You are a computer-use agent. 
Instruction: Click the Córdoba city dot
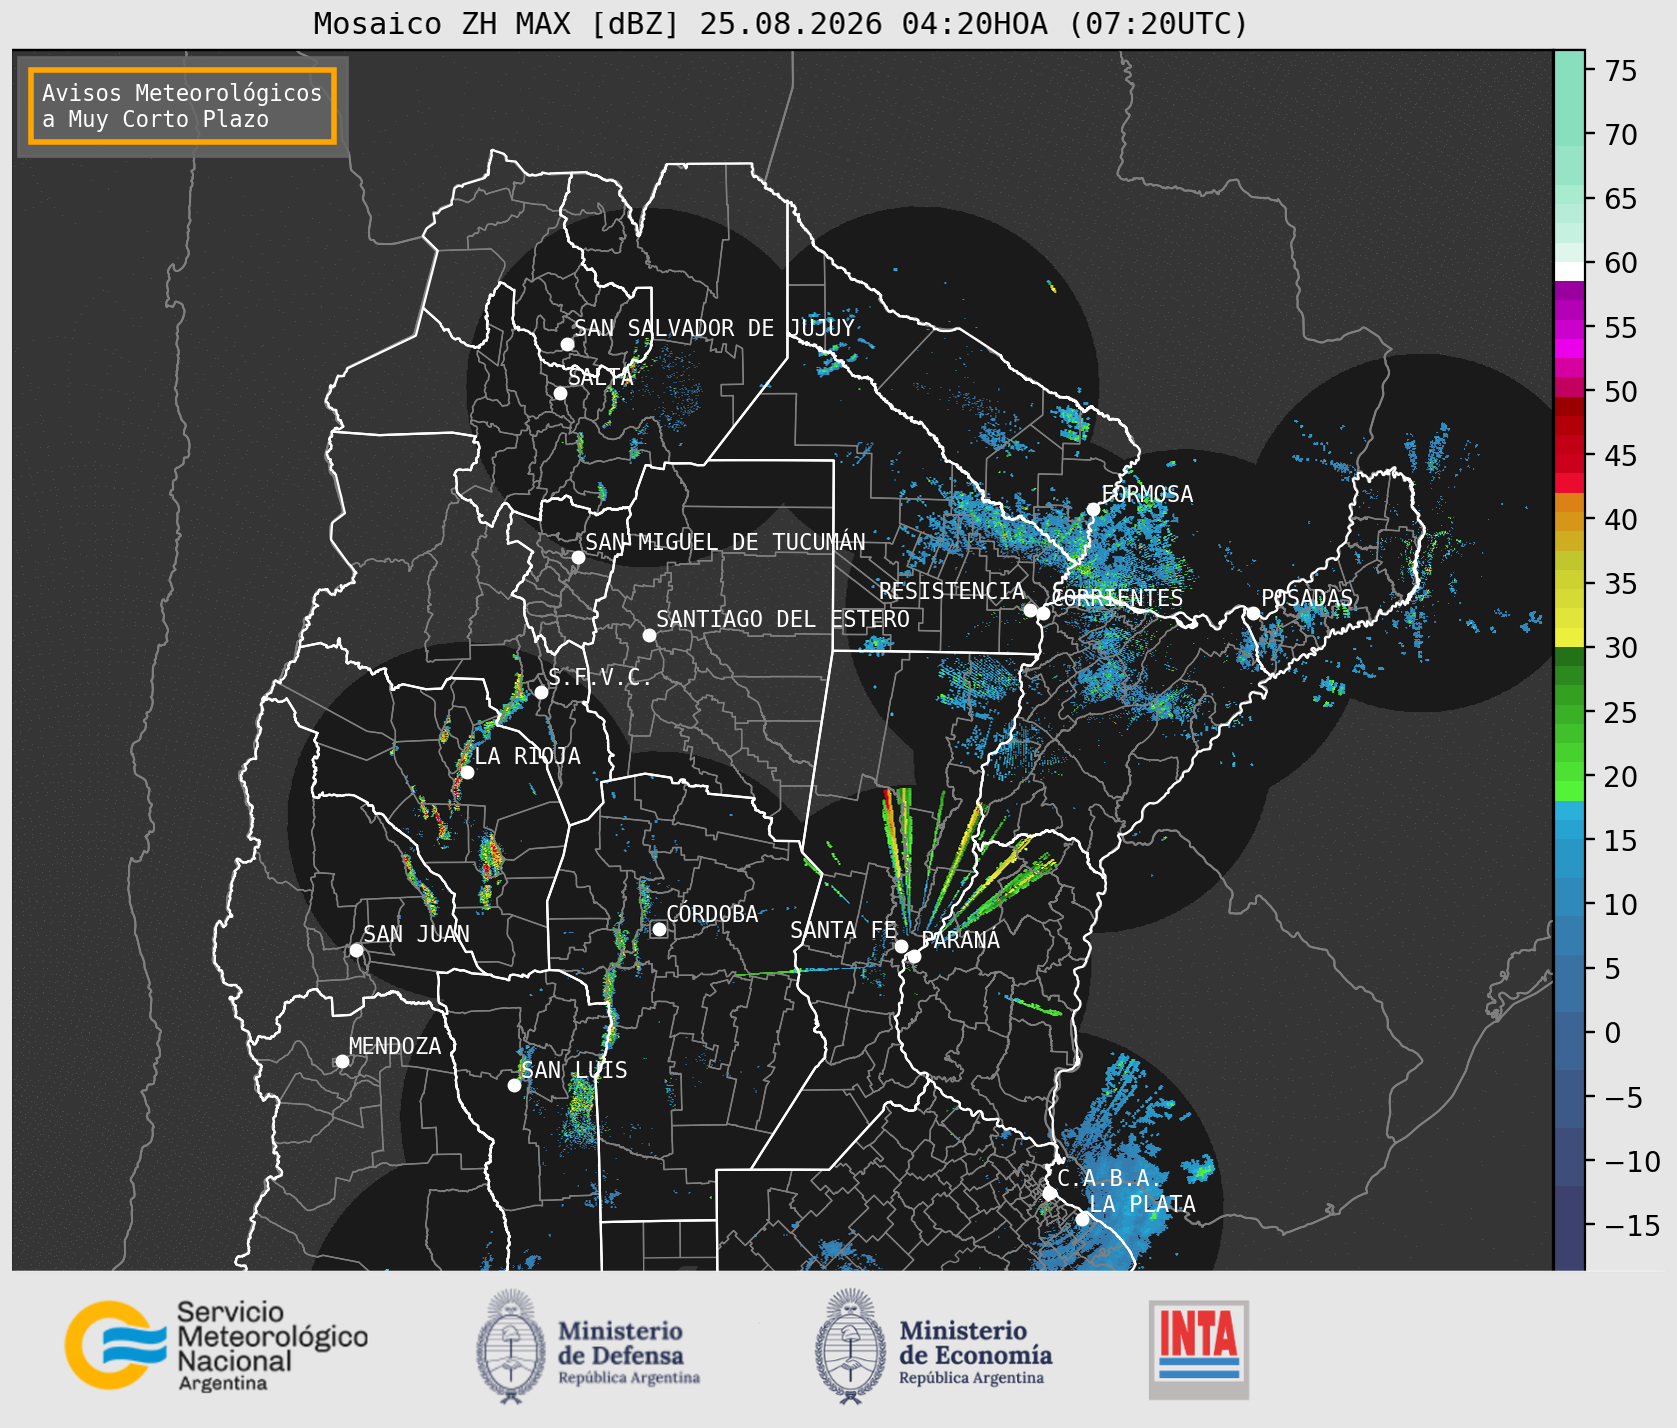tap(659, 929)
